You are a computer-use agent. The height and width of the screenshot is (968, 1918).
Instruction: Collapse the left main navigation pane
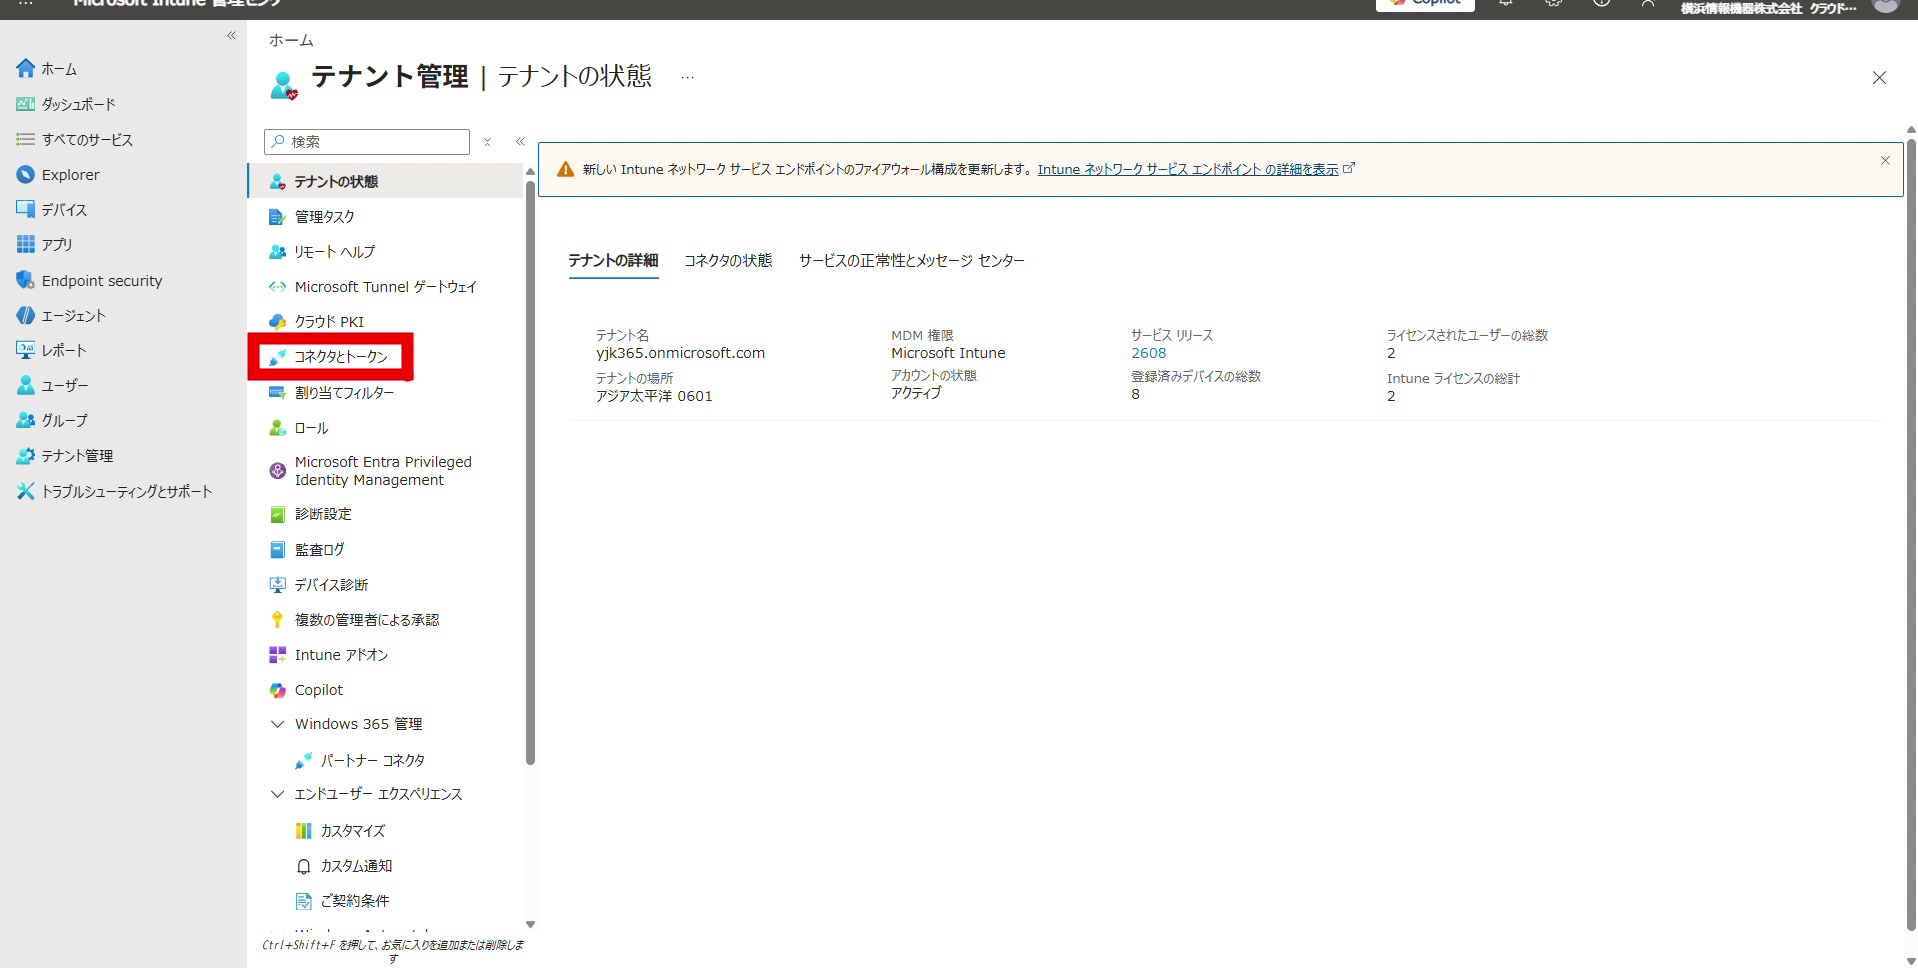231,36
